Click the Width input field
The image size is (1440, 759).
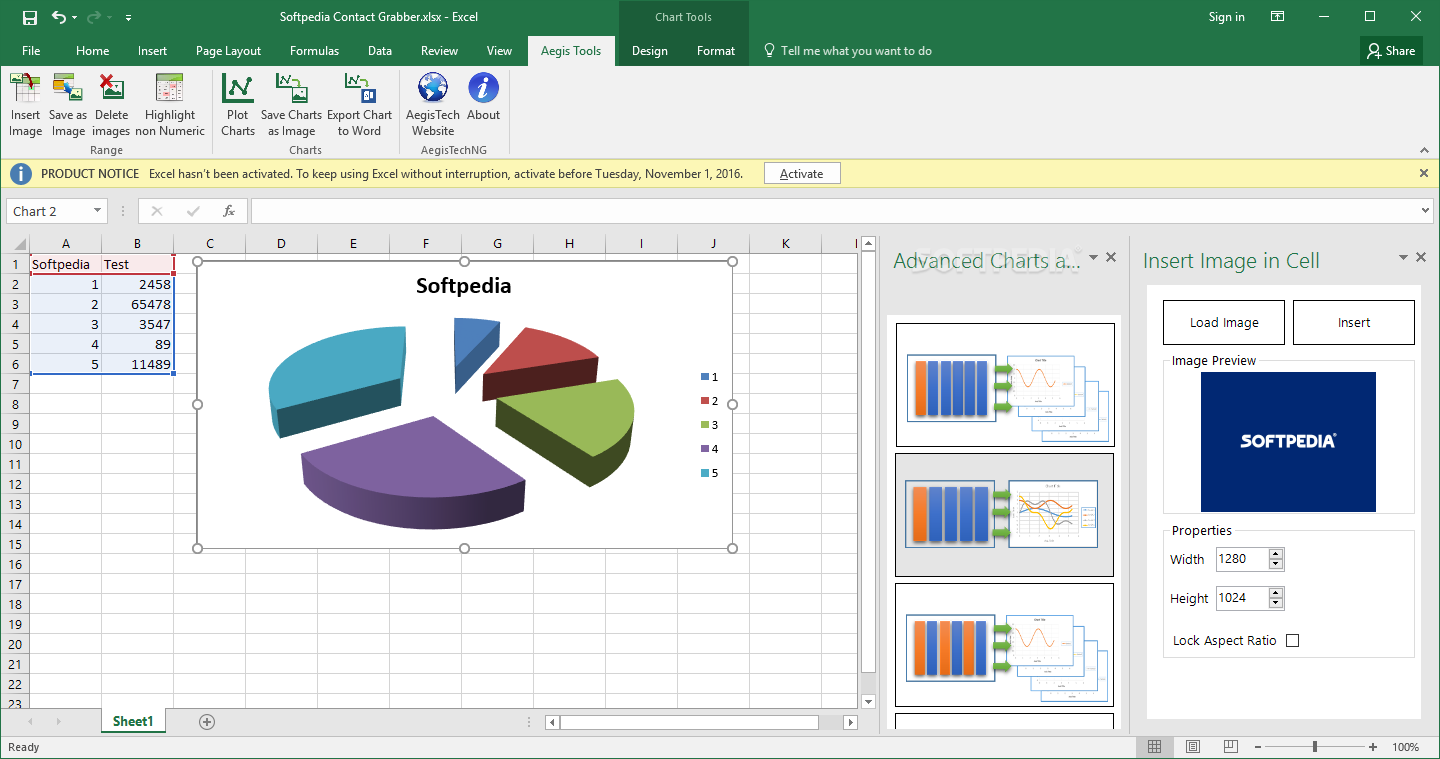point(1241,559)
